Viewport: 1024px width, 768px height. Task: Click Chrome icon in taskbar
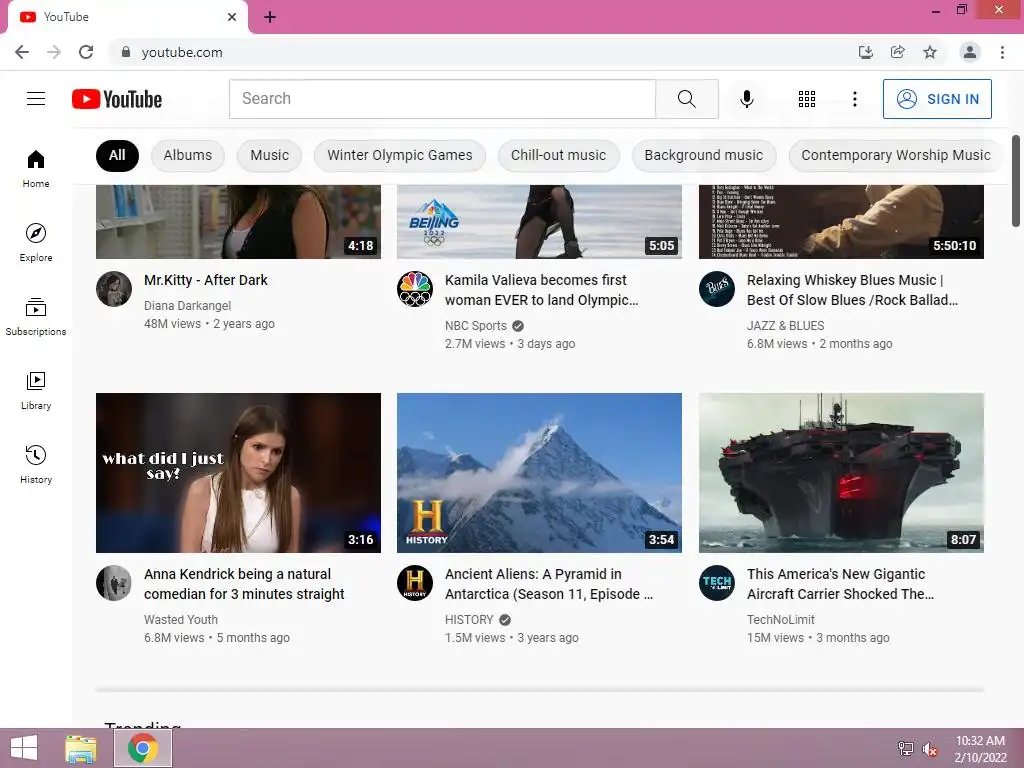(143, 748)
